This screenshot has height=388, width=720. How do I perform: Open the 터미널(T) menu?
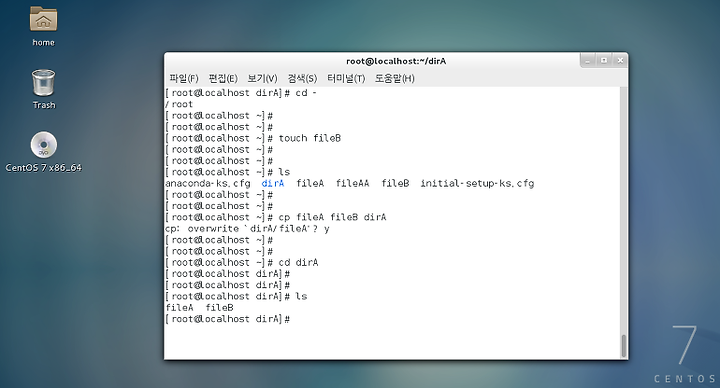[x=346, y=79]
